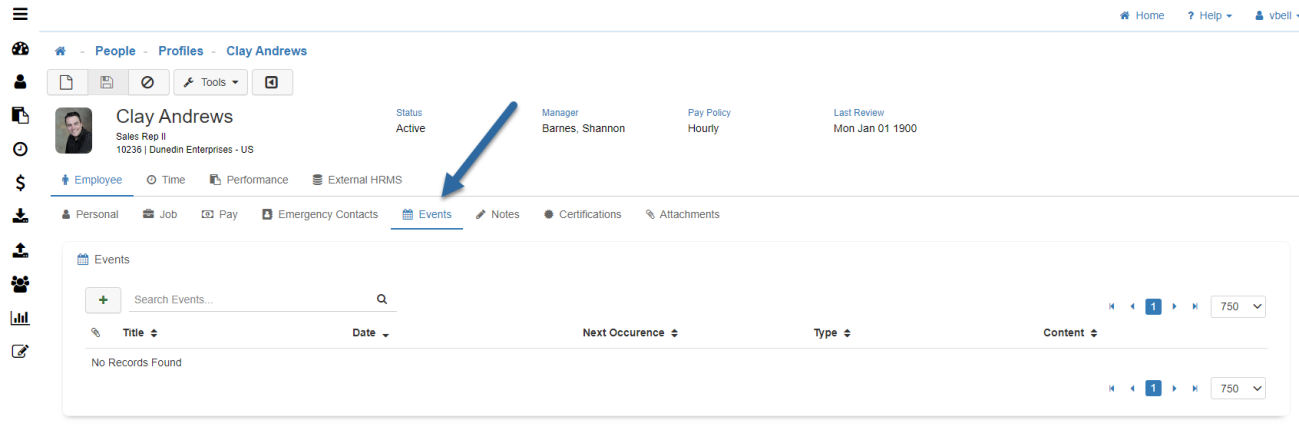Click Clay Andrews profile photo
1299x430 pixels.
coord(74,130)
